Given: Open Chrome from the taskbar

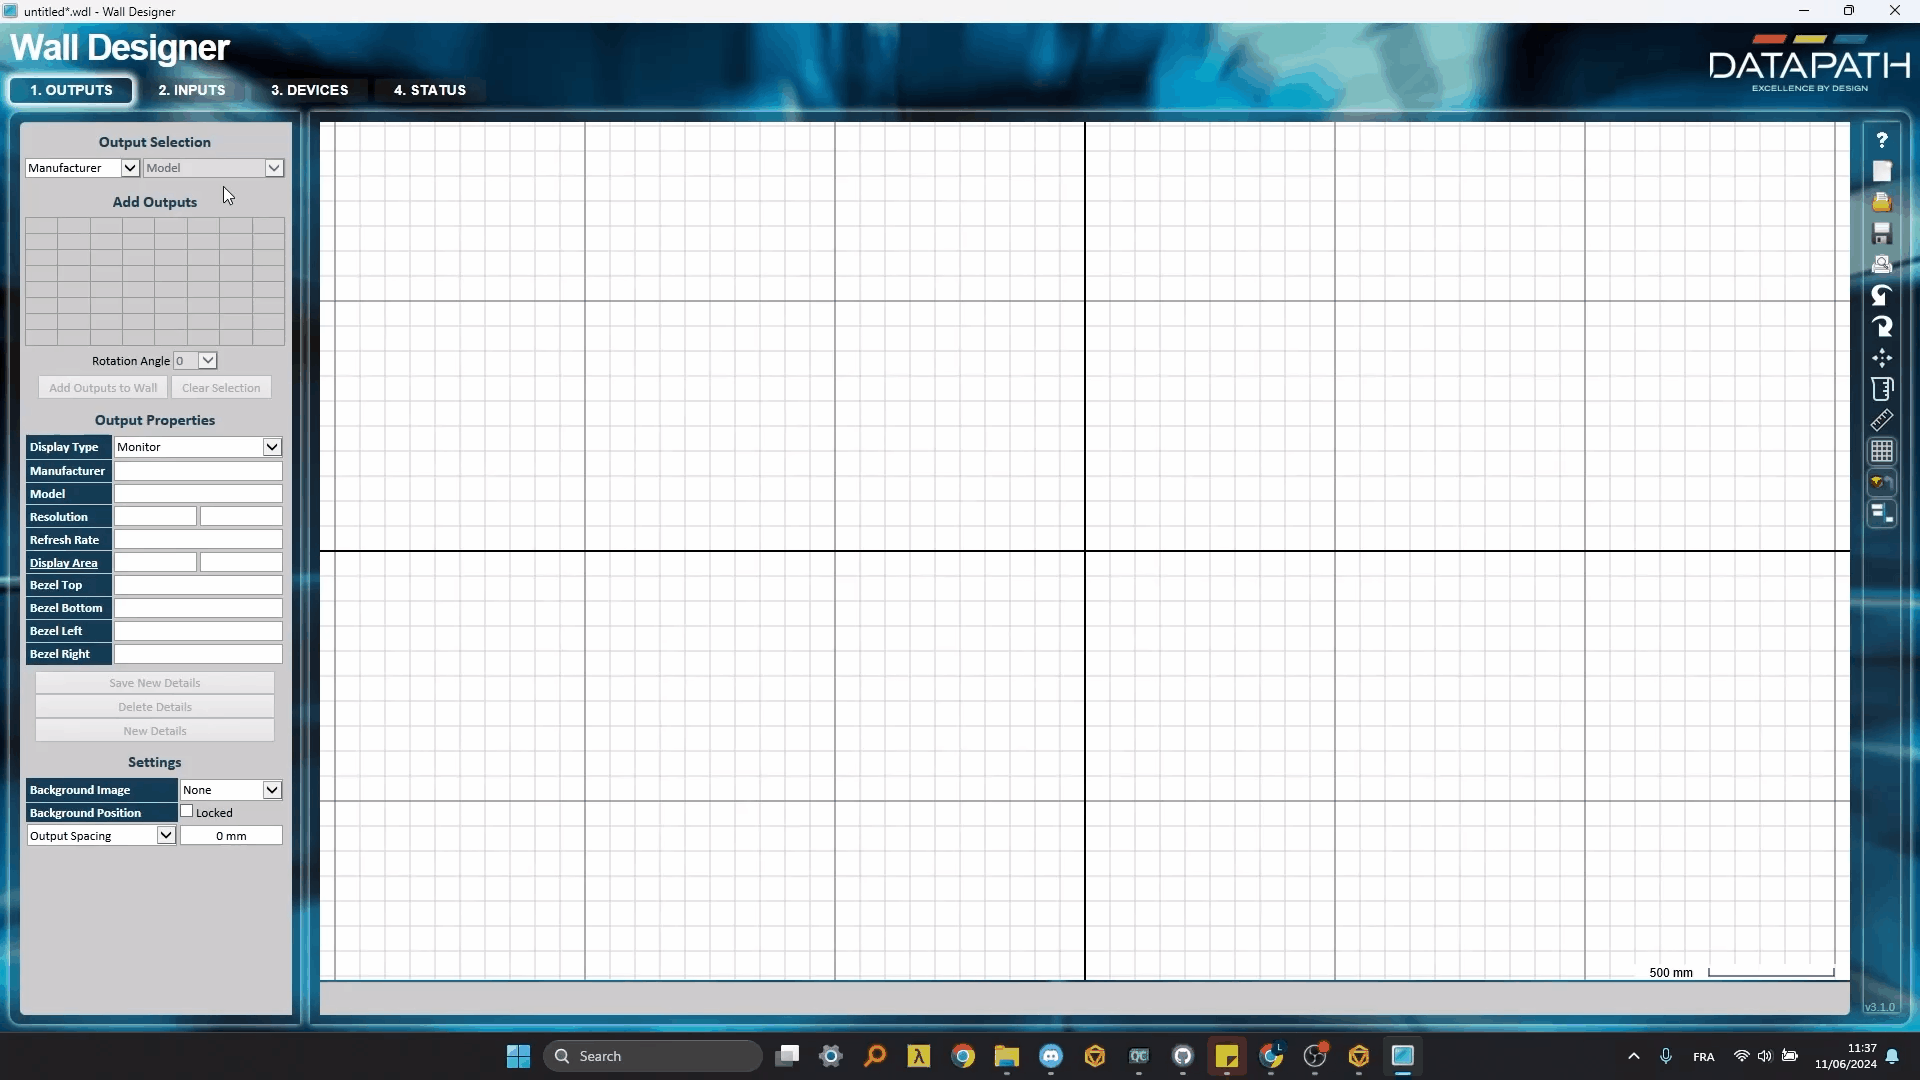Looking at the screenshot, I should (x=963, y=1056).
